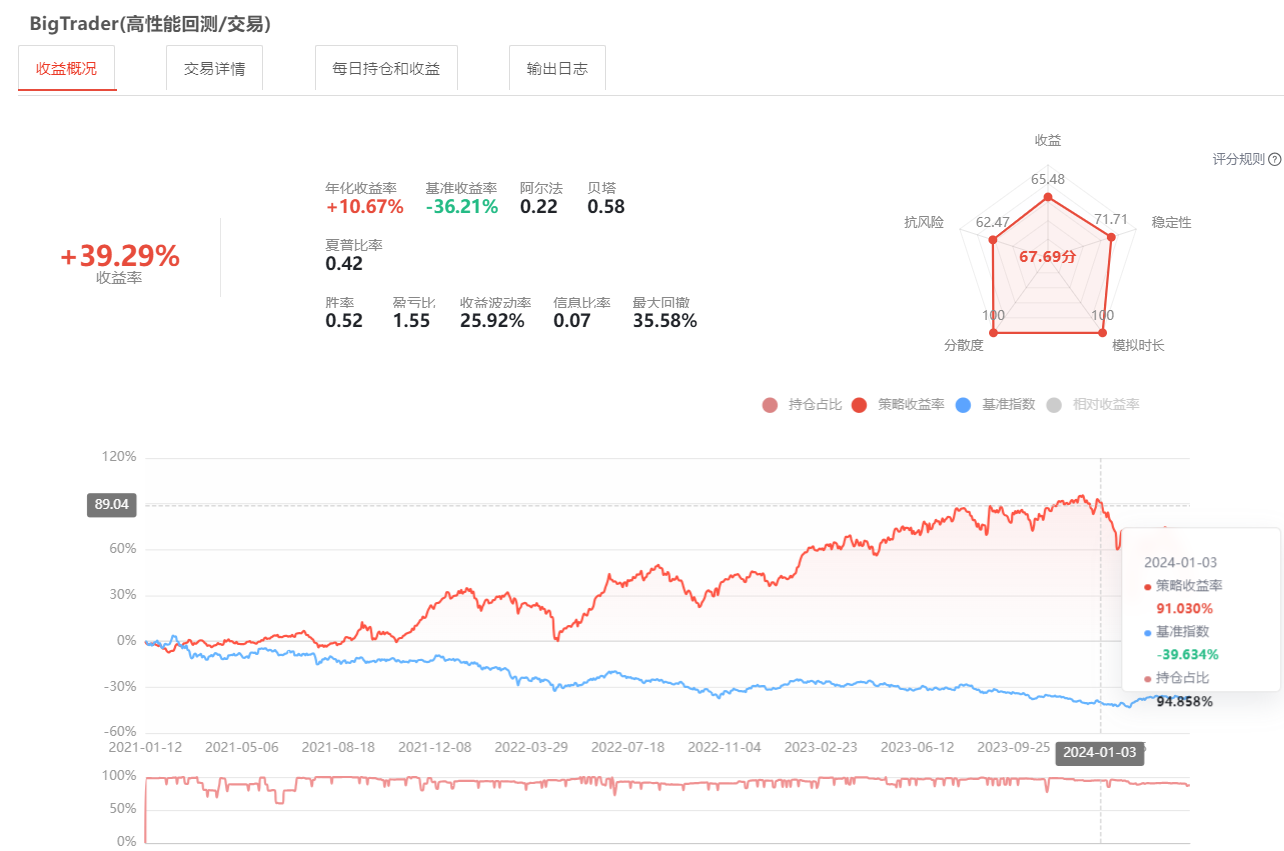
Task: Hide the 策略收益率 legend series
Action: coord(897,405)
